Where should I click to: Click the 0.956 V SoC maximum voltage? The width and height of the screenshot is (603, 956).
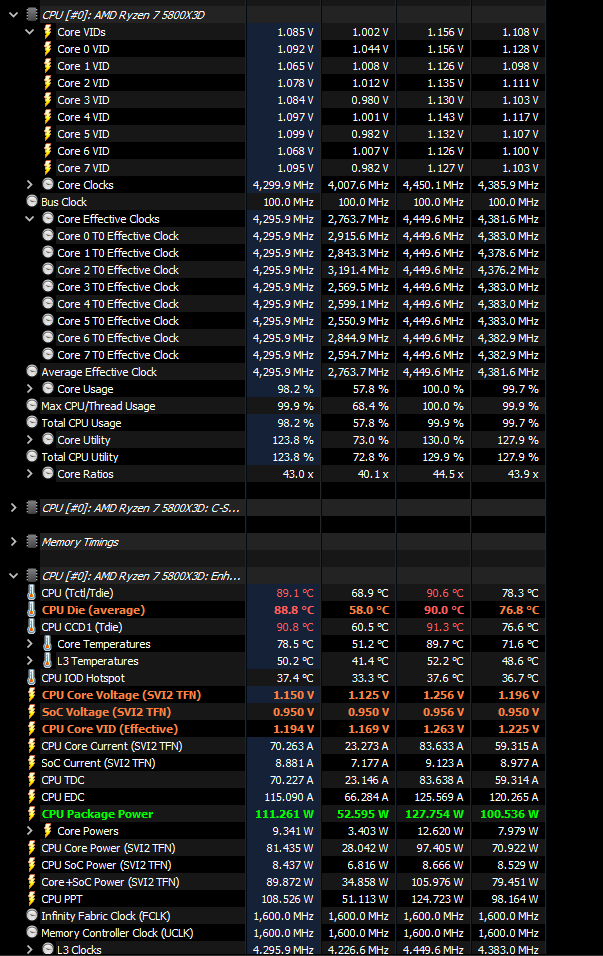pyautogui.click(x=443, y=712)
